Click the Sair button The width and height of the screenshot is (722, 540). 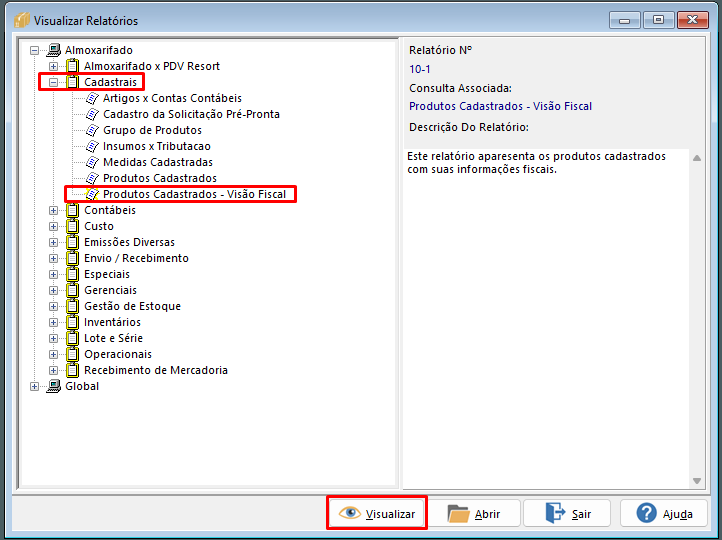(x=567, y=513)
